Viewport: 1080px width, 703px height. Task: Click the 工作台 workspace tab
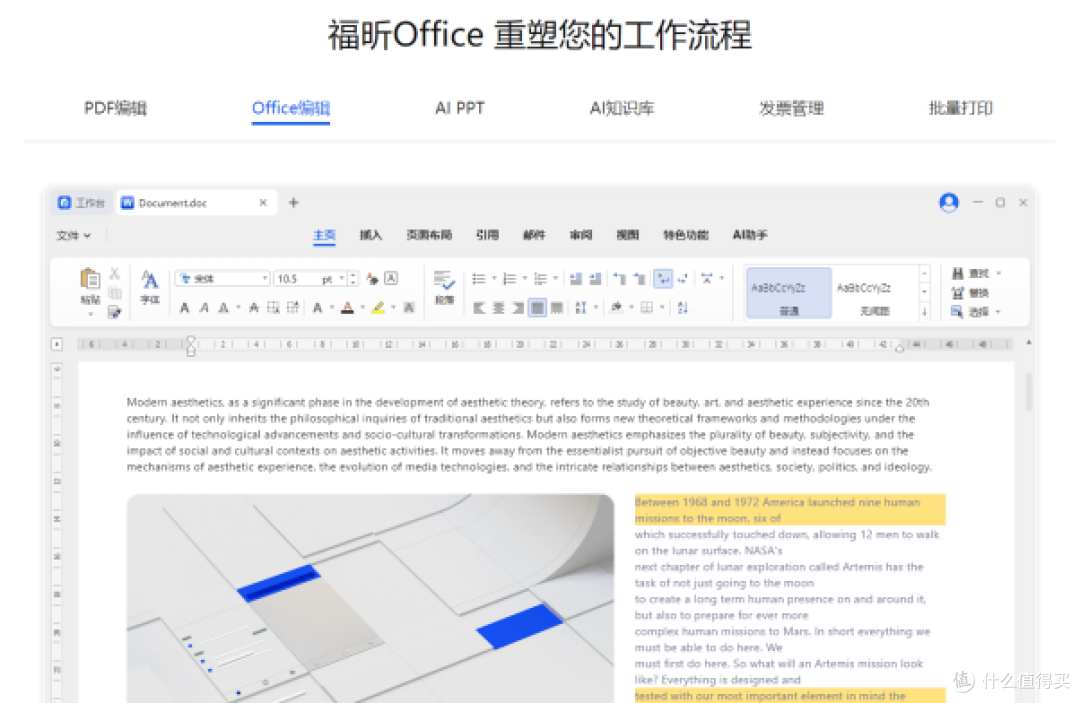(81, 202)
